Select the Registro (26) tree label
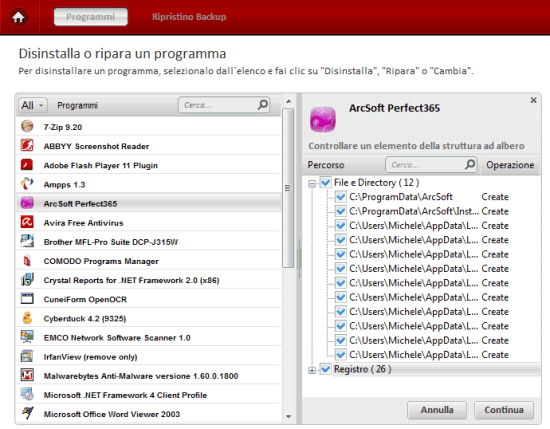 pos(362,369)
